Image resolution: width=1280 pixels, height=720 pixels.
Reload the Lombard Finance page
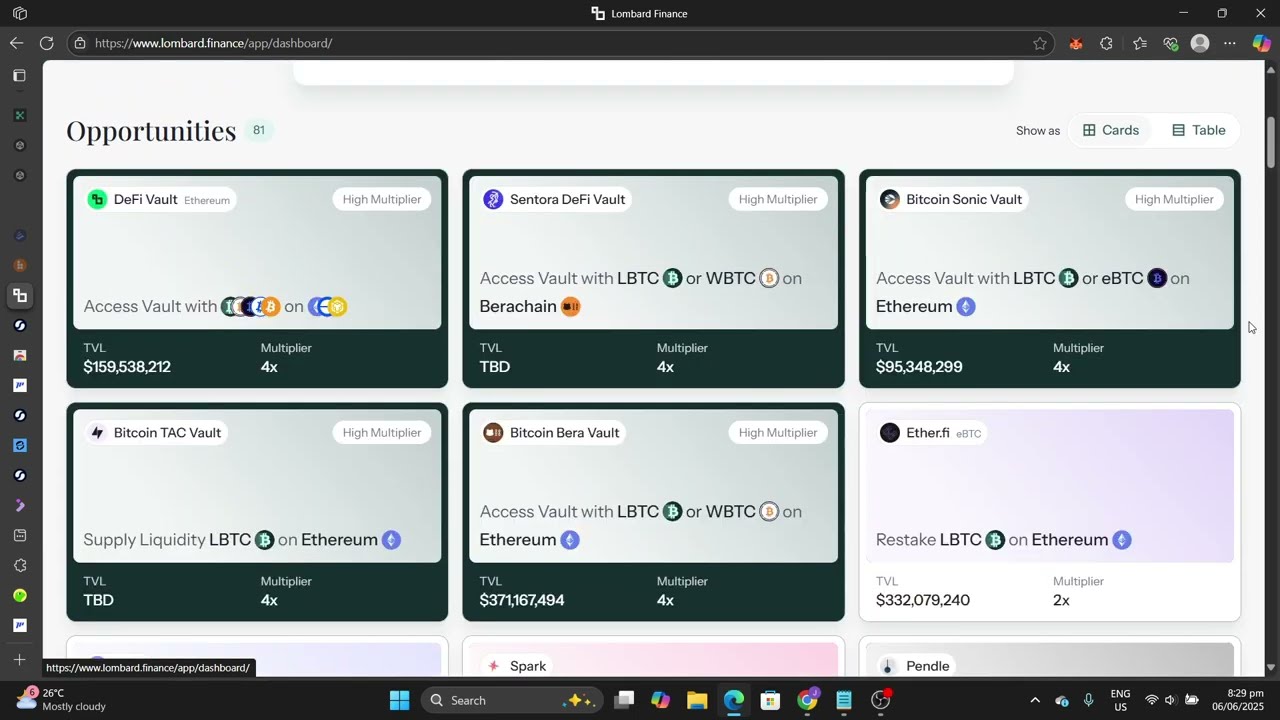click(46, 43)
